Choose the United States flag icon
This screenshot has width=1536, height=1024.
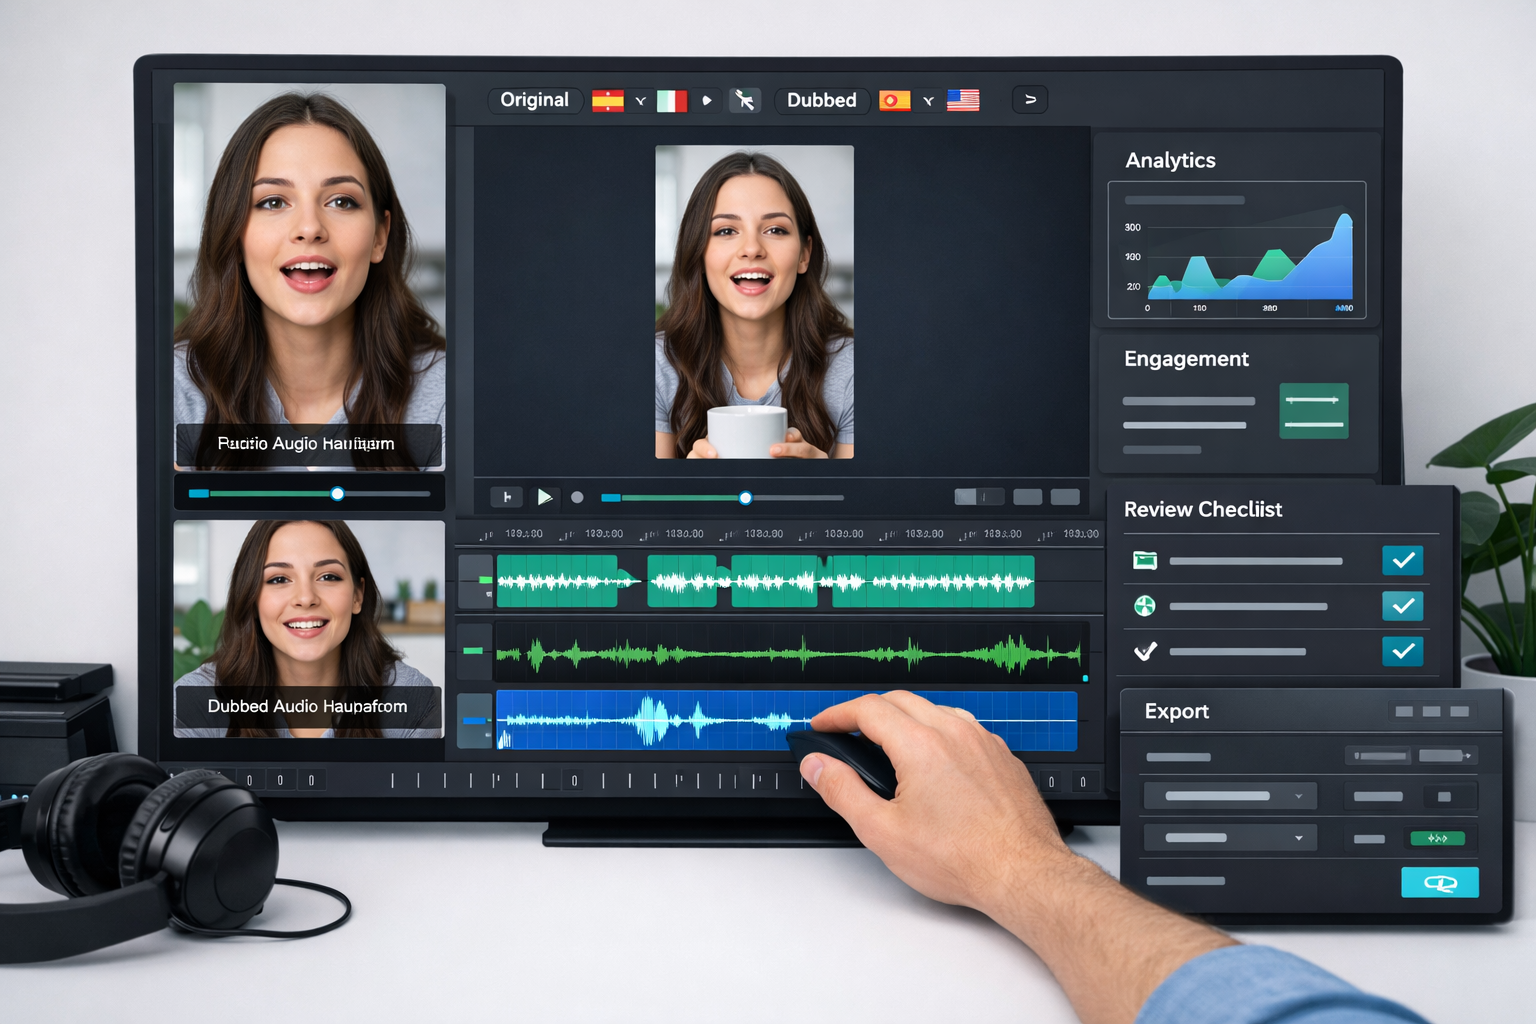[x=963, y=100]
